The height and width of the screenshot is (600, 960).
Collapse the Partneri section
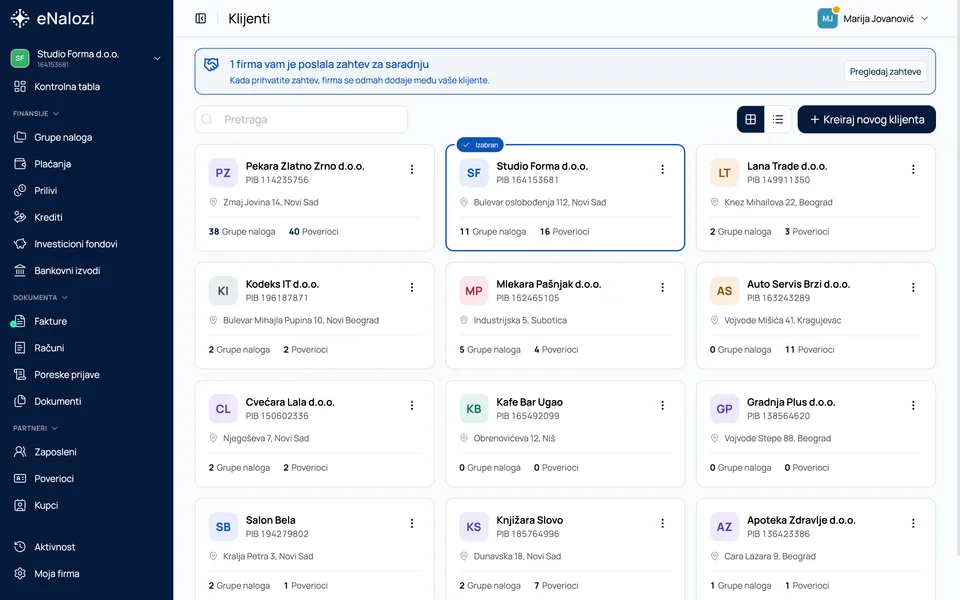[36, 429]
